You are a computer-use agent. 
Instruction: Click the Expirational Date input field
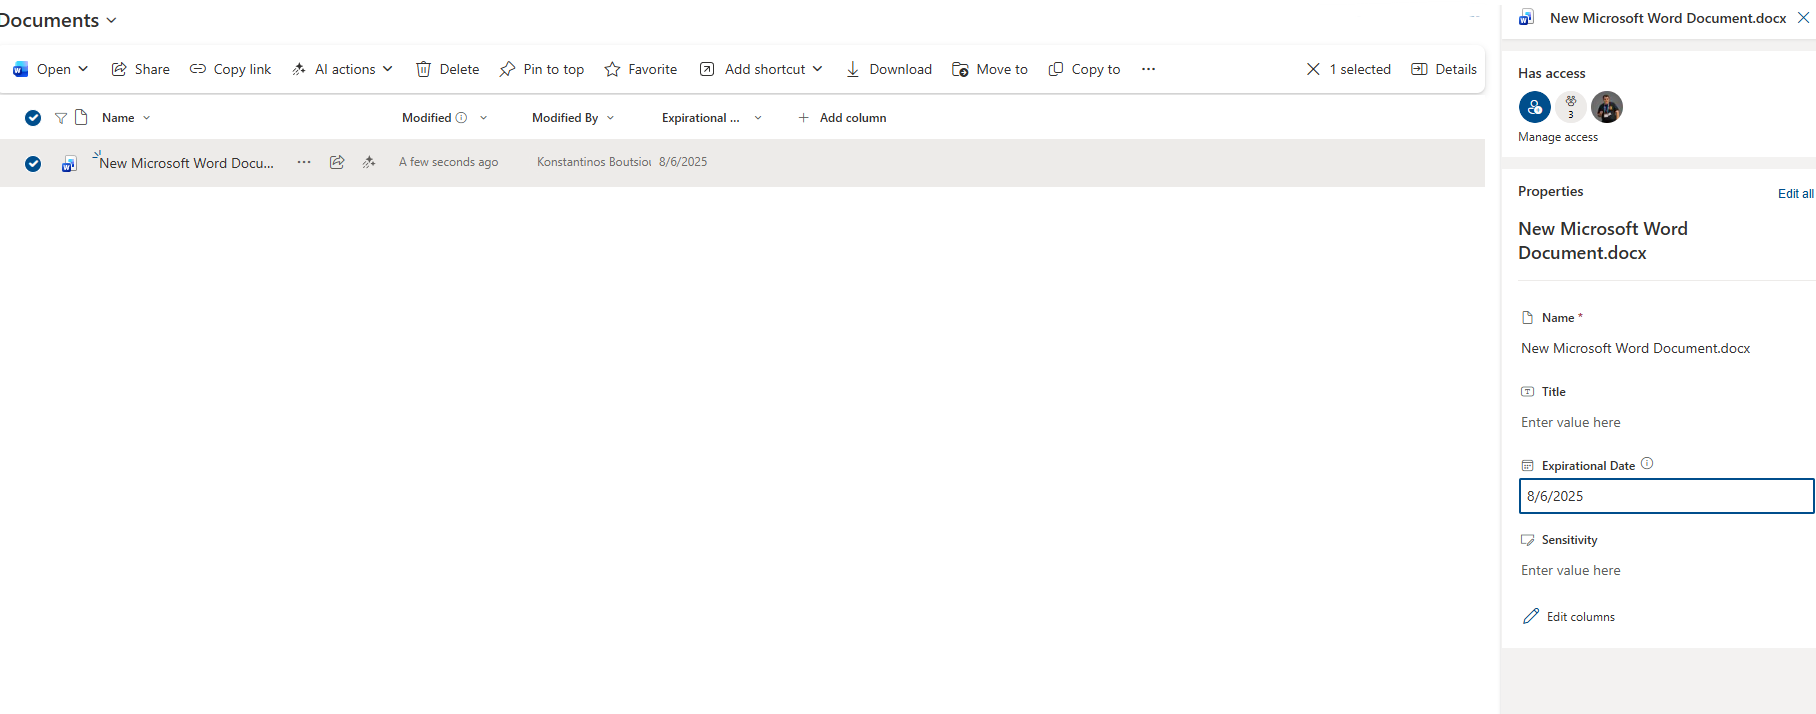coord(1665,496)
